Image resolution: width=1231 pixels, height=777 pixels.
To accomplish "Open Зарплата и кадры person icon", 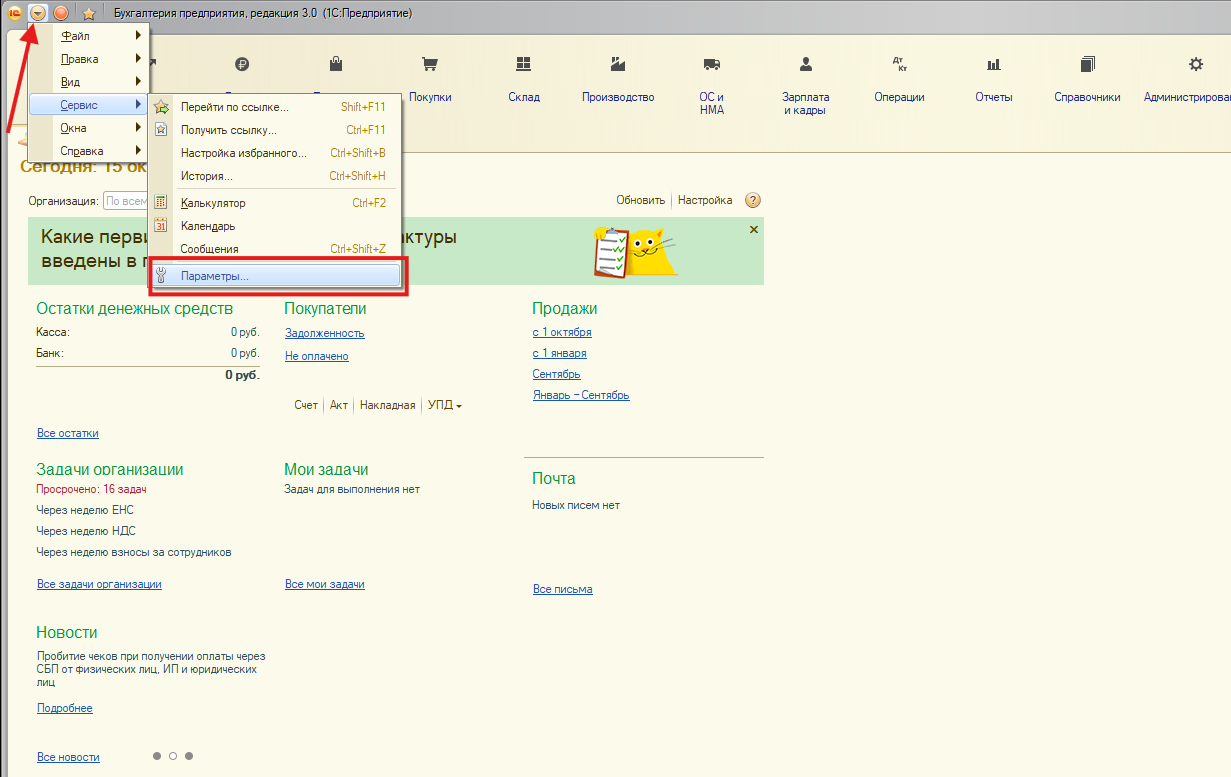I will [x=805, y=65].
